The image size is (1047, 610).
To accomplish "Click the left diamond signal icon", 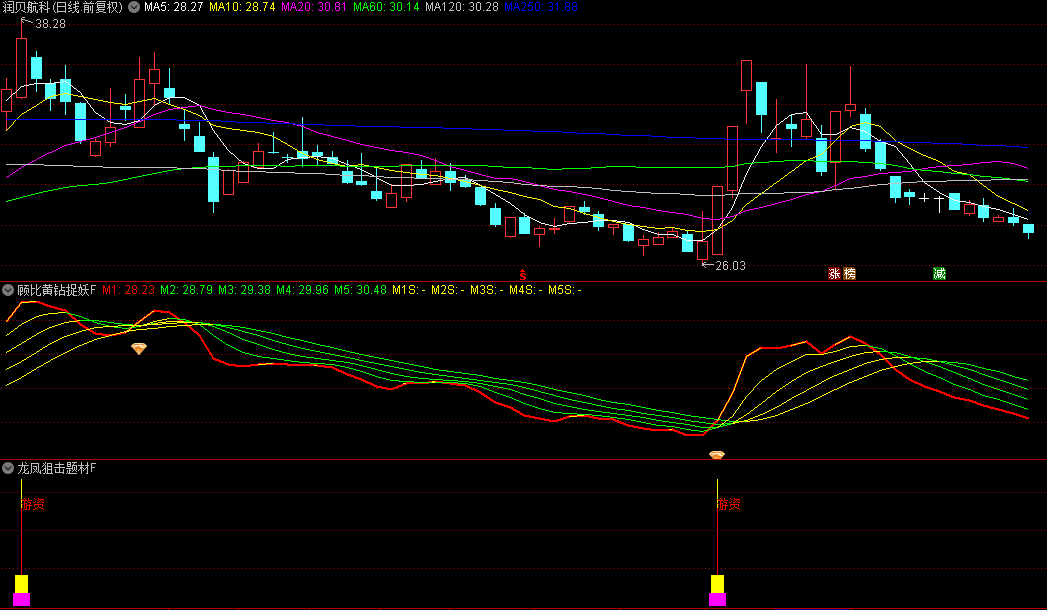I will (x=139, y=348).
